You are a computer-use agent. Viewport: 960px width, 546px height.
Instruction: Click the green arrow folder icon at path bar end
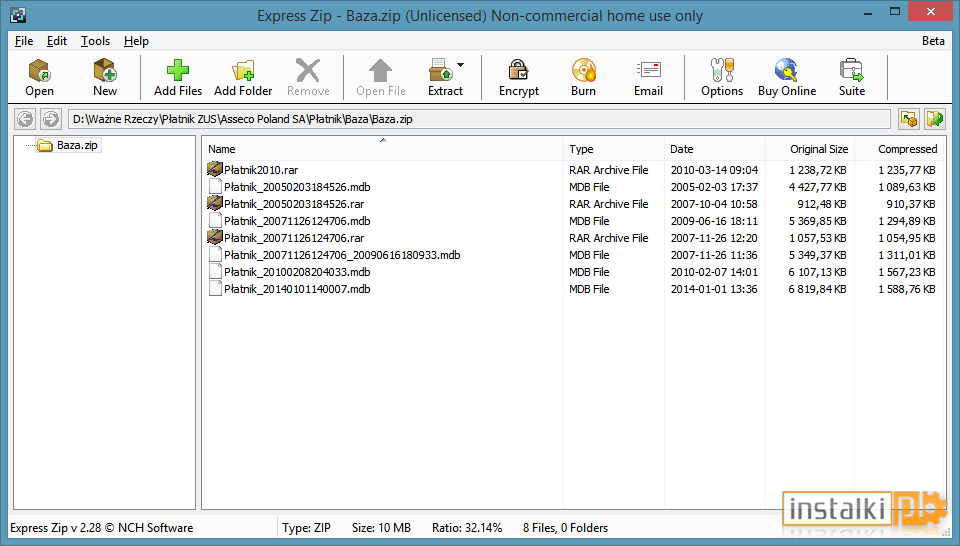(x=935, y=119)
